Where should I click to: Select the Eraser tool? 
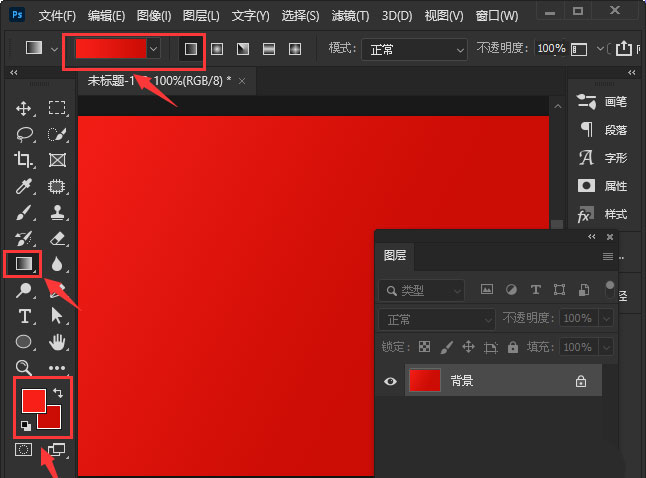[x=57, y=239]
